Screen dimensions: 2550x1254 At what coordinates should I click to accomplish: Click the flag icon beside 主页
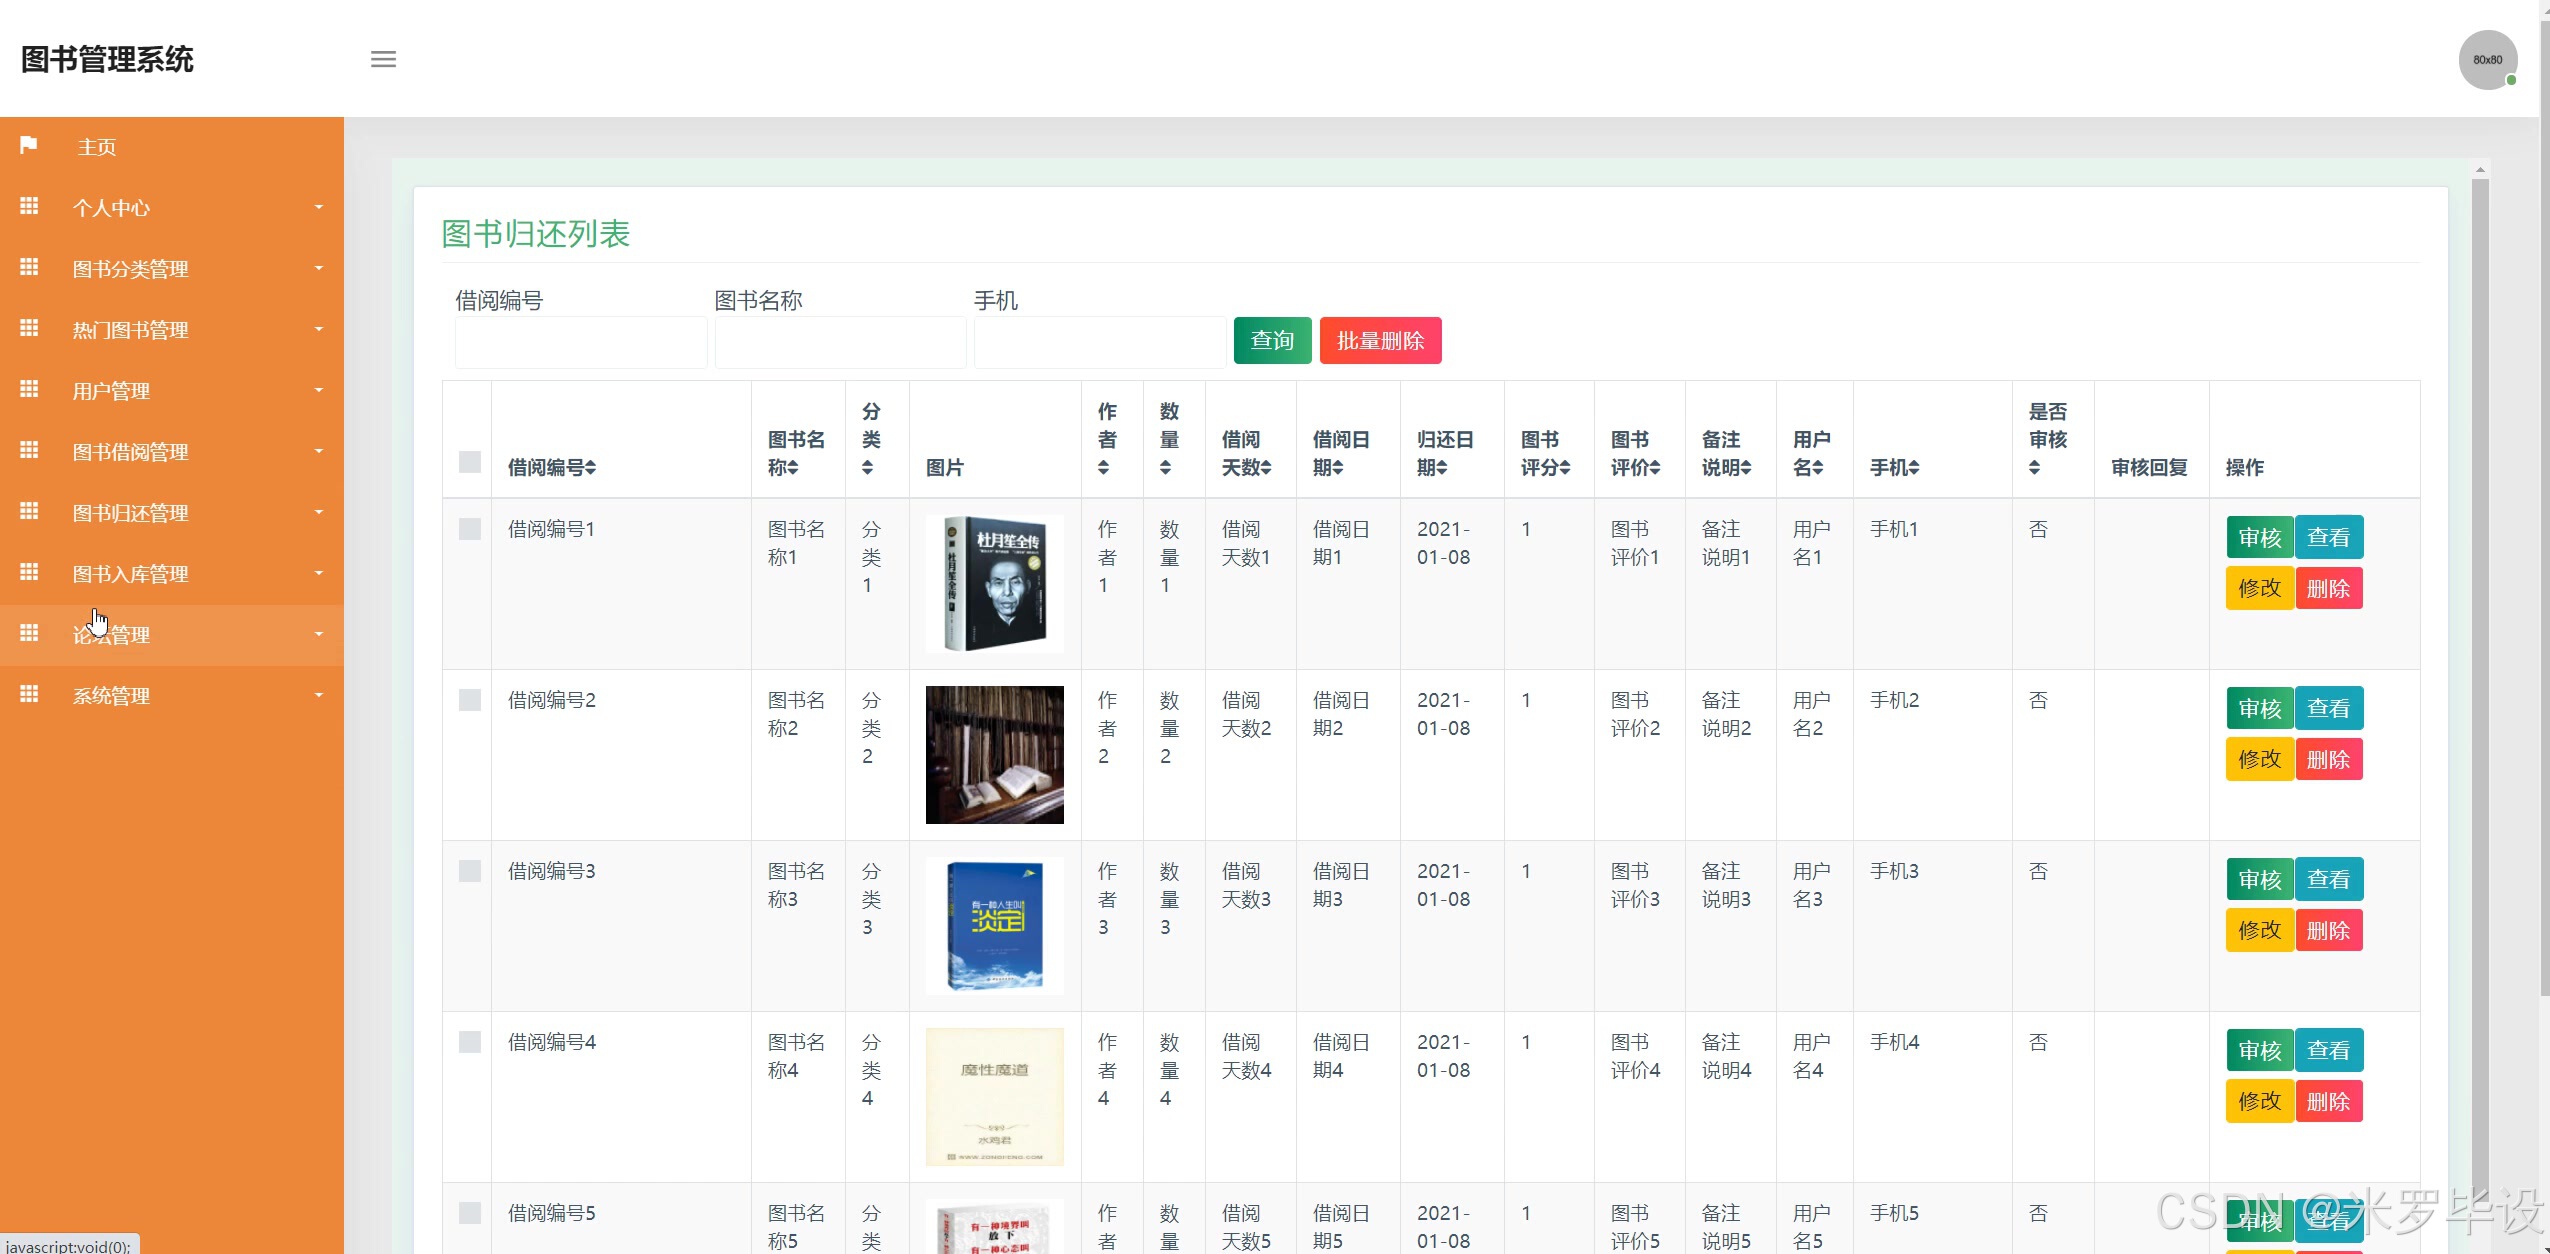coord(29,145)
